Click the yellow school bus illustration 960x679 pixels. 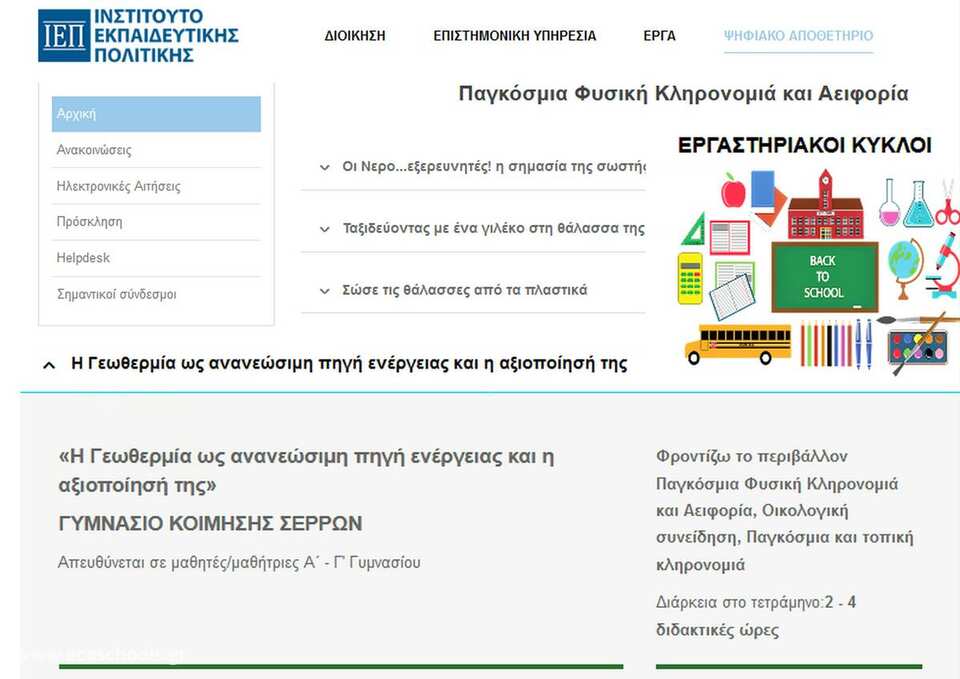(737, 344)
